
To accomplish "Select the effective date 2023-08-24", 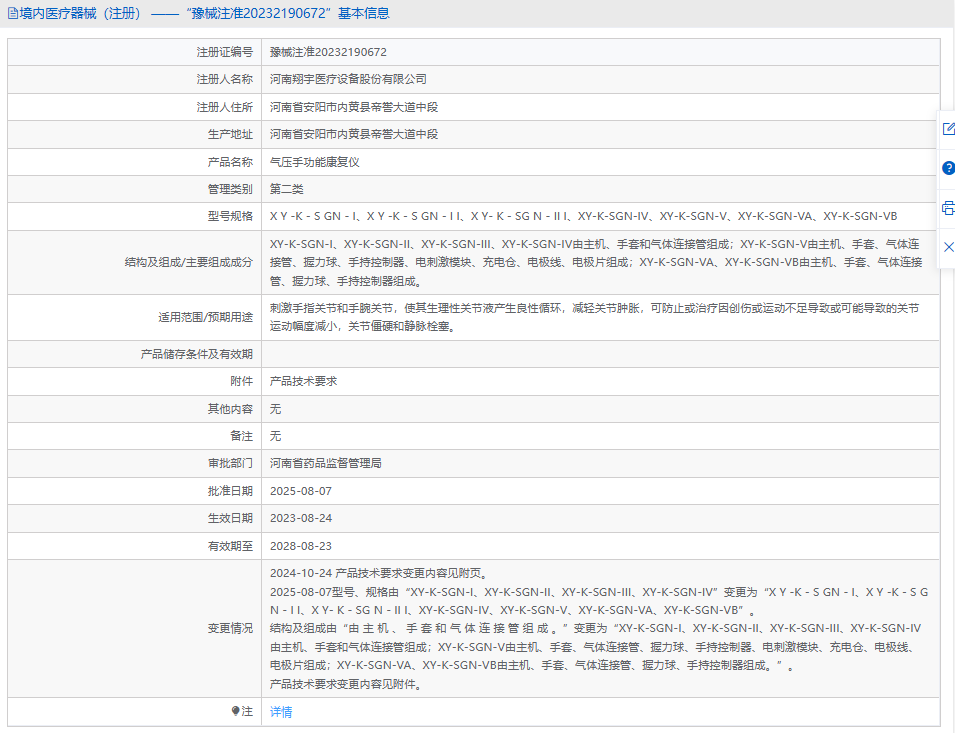I will 300,519.
